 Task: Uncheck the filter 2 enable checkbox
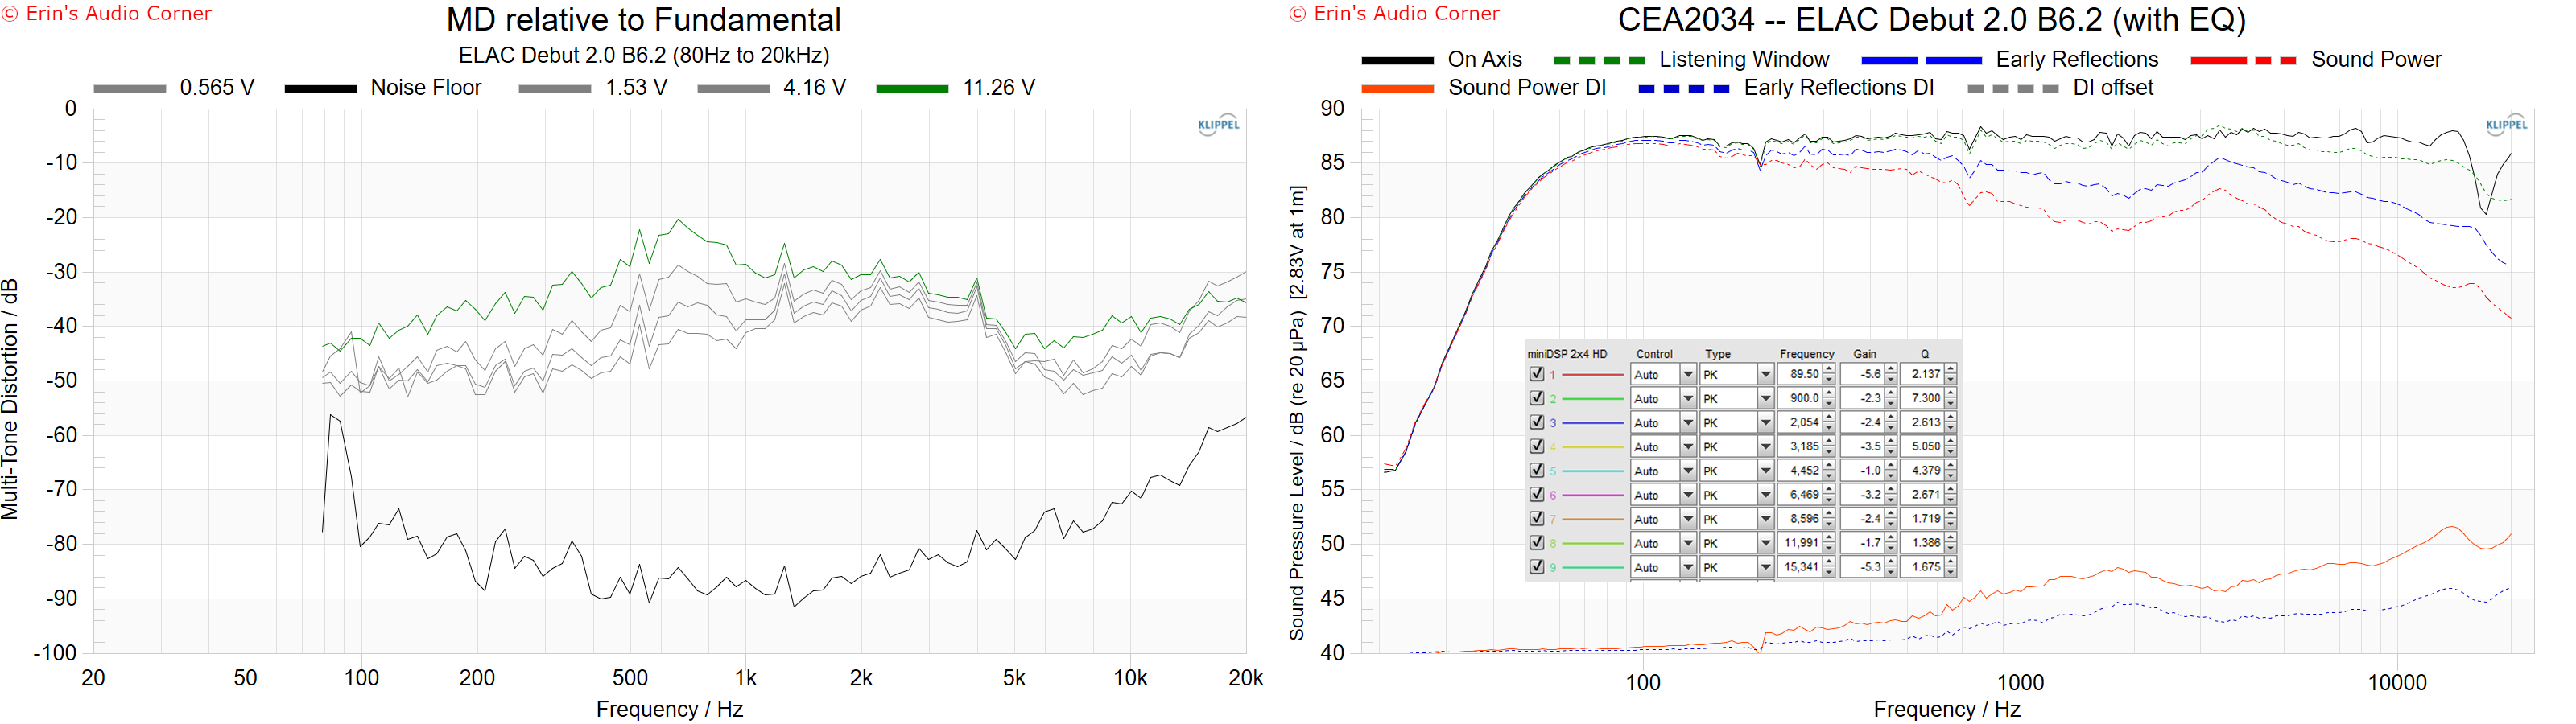click(1537, 398)
